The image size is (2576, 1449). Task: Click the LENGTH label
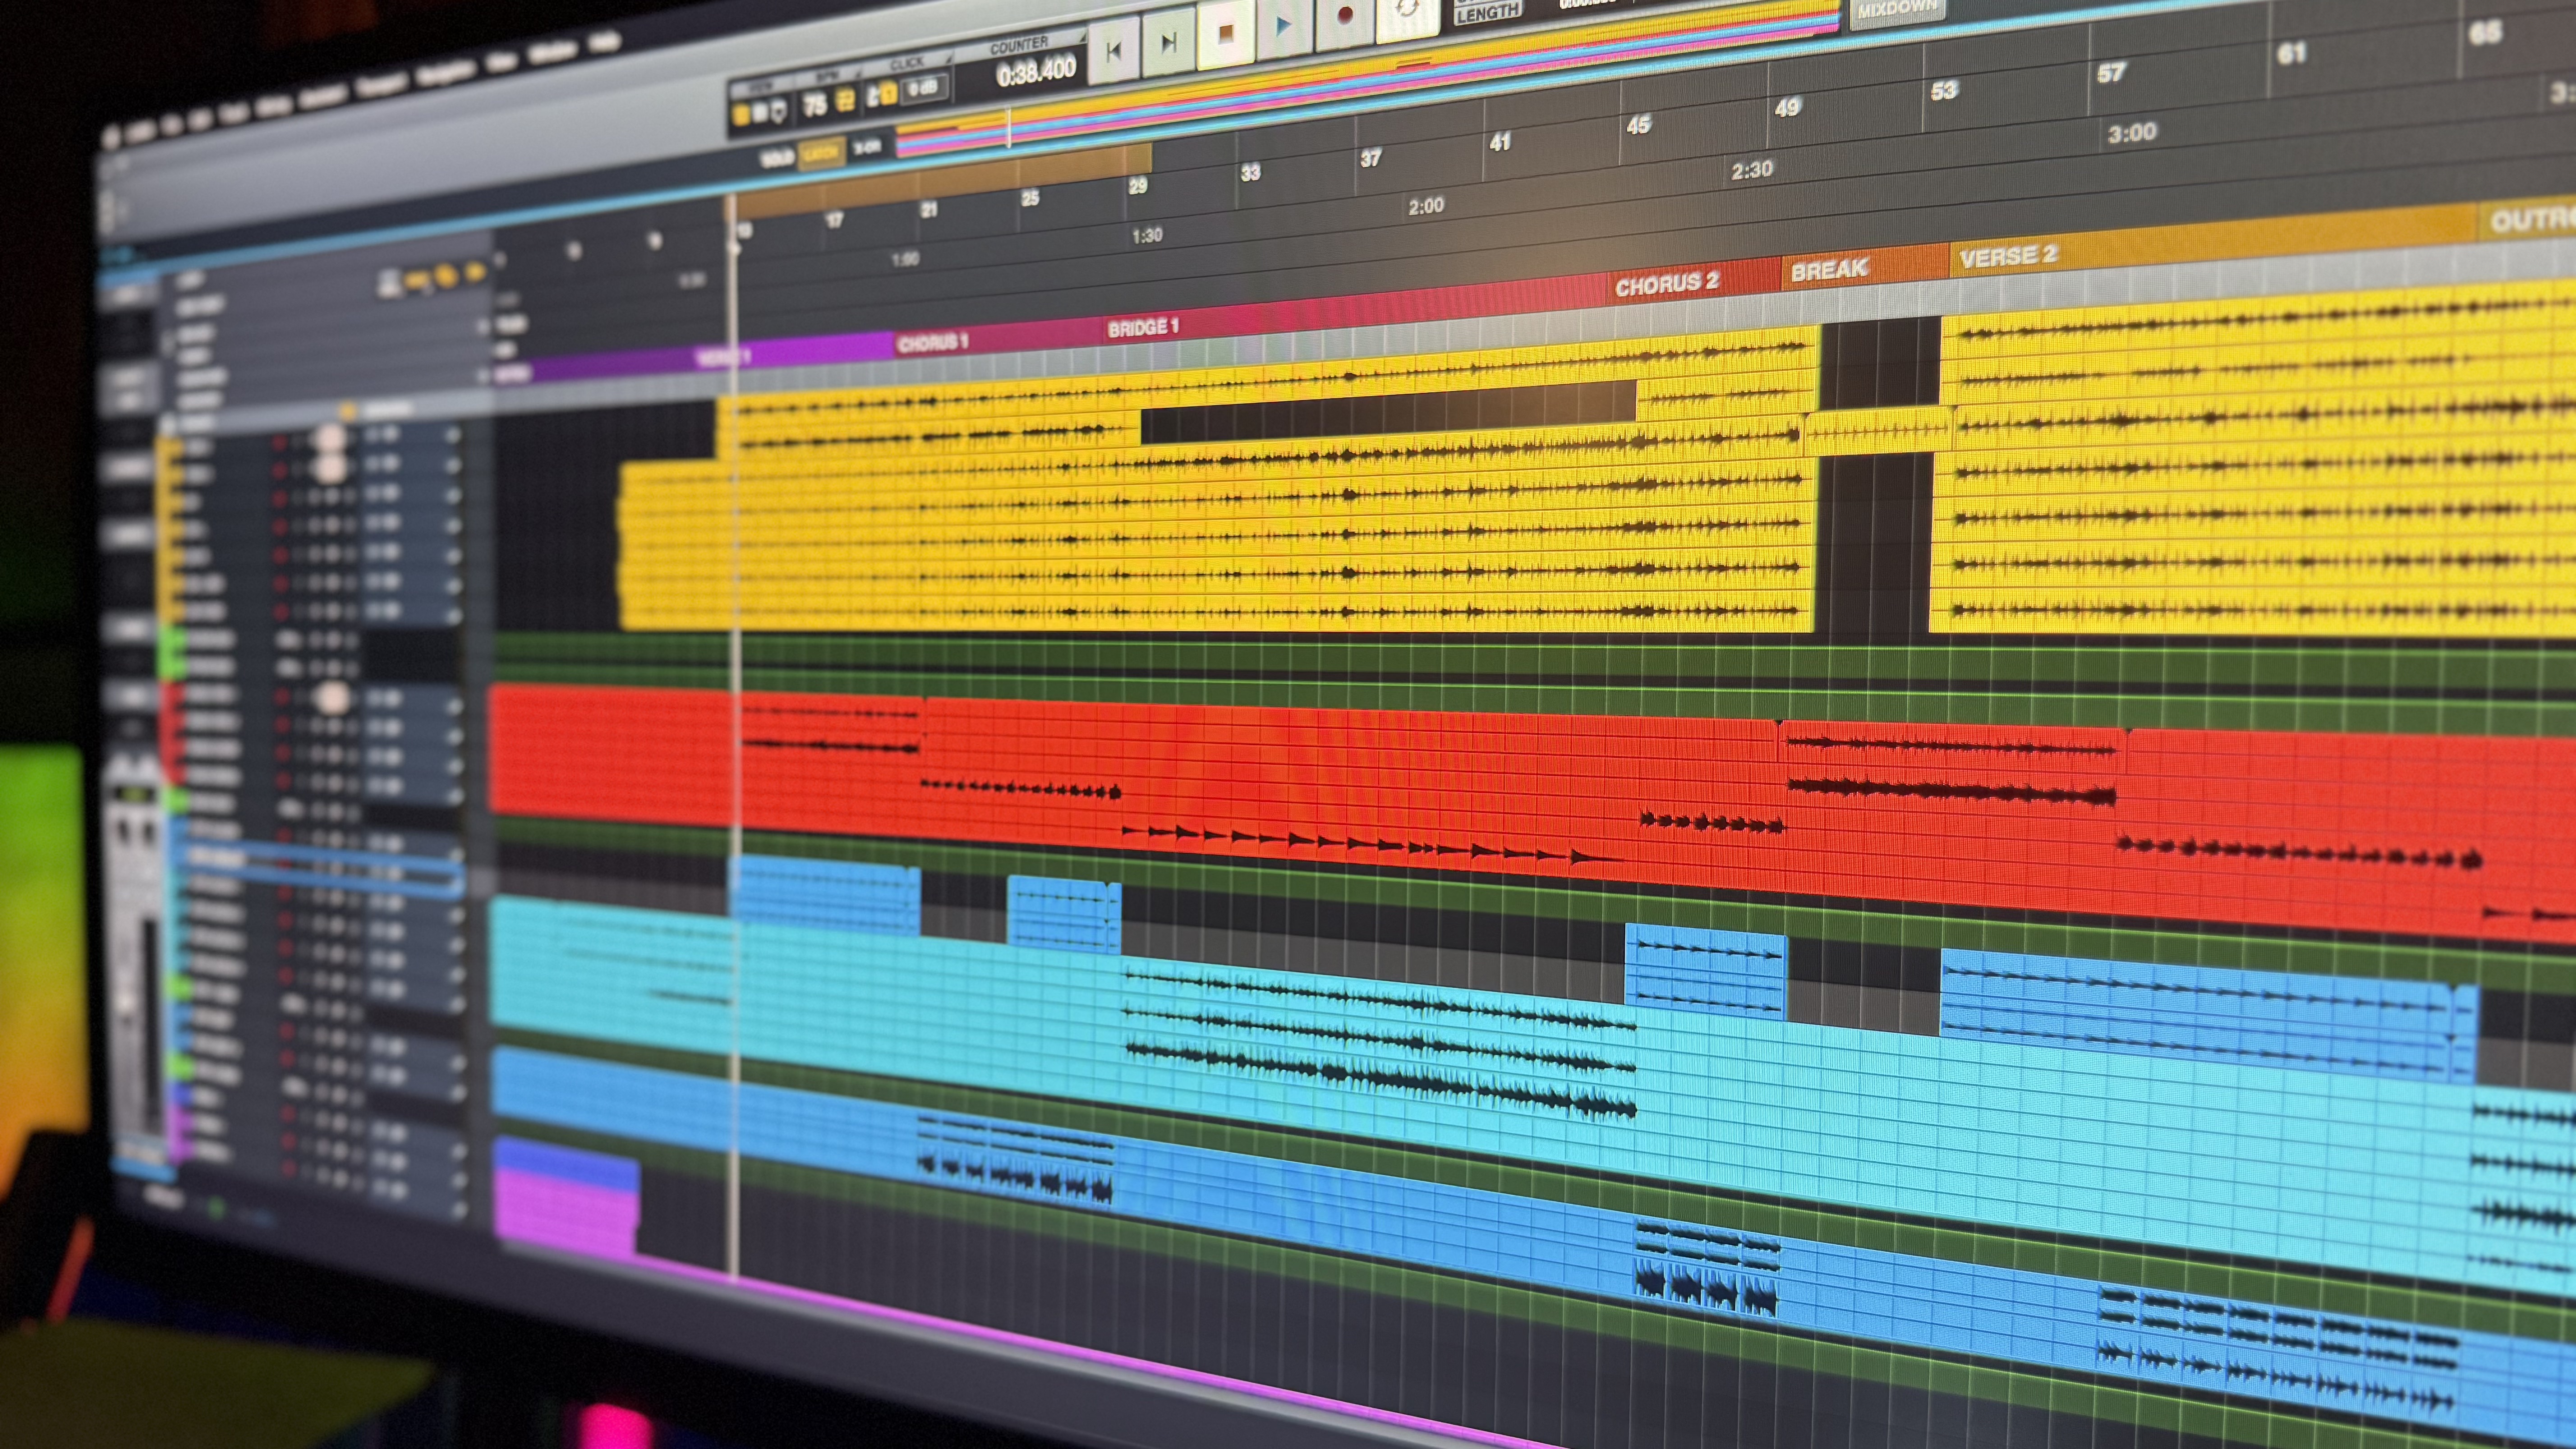tap(1487, 14)
